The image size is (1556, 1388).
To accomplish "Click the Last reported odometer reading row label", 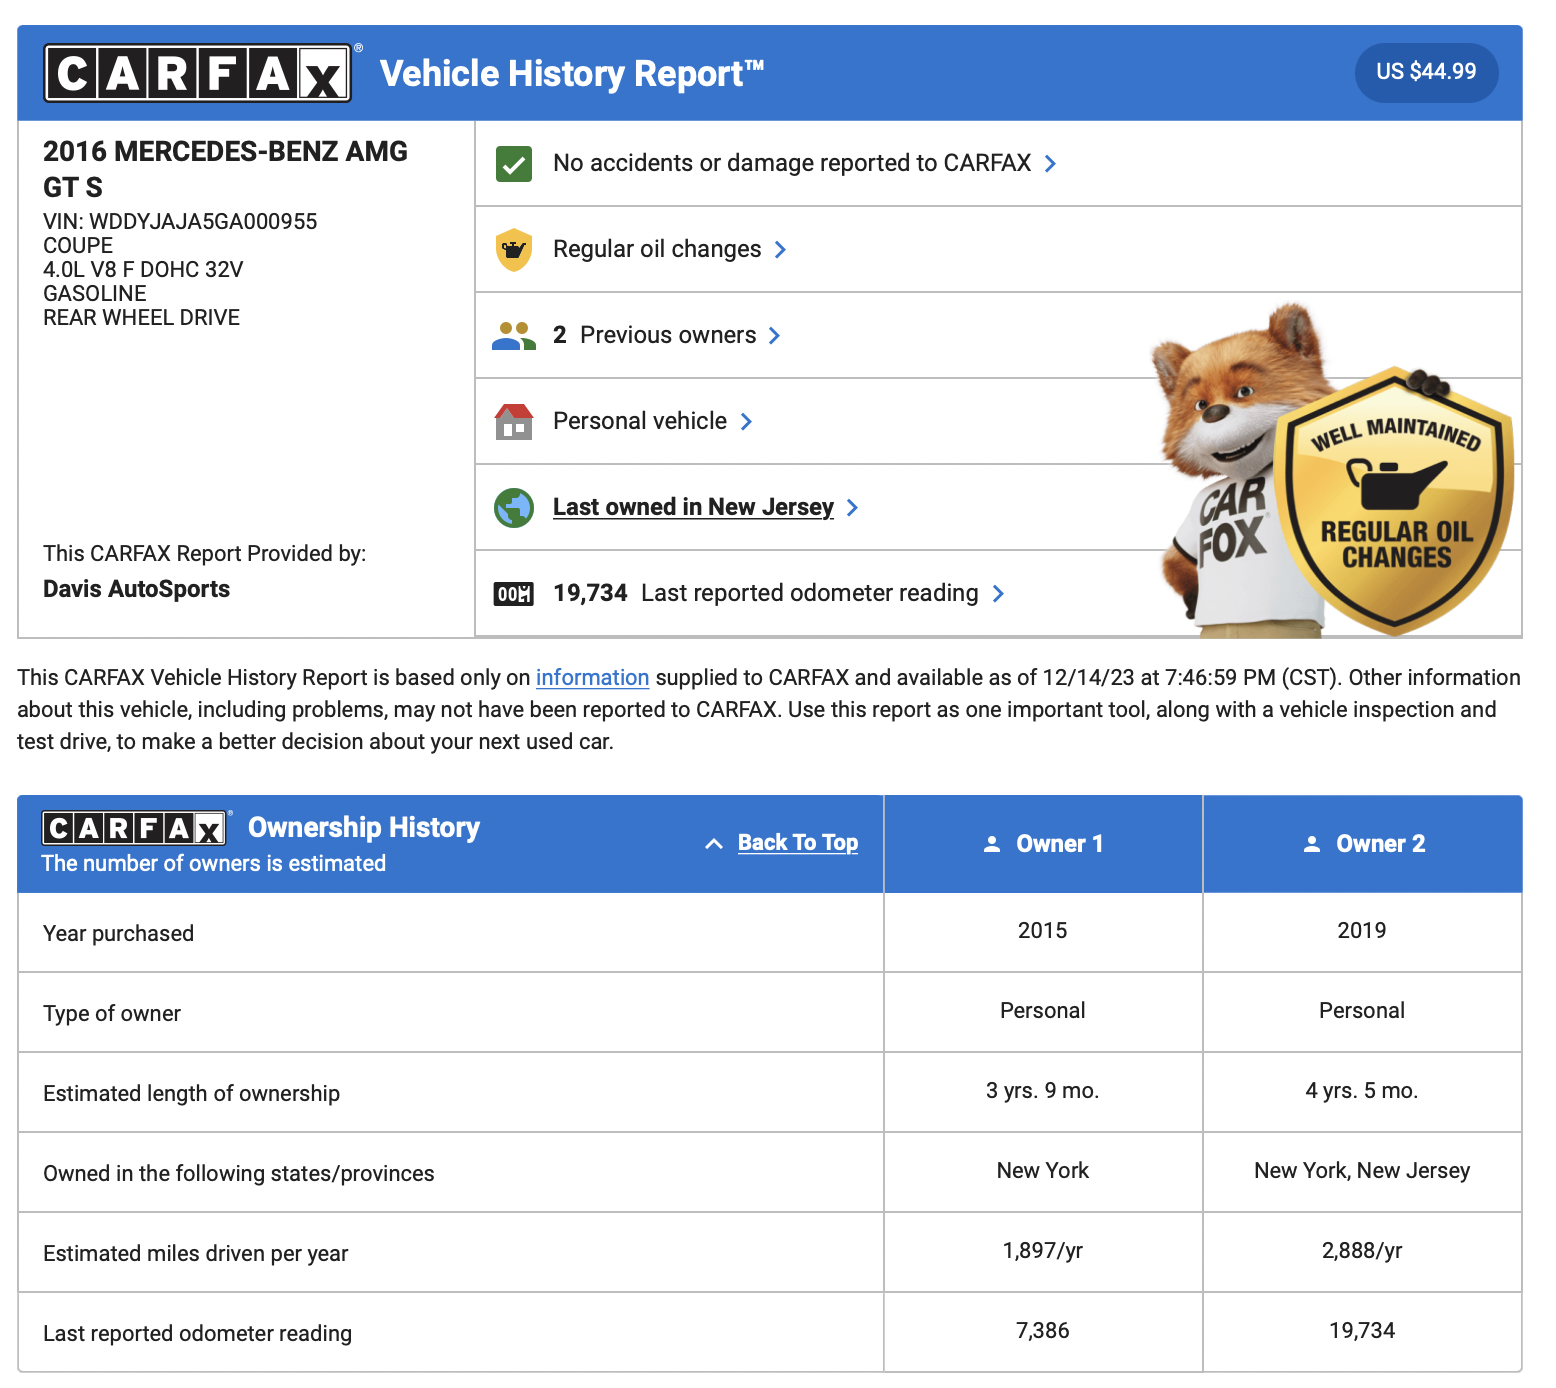I will [x=198, y=1333].
